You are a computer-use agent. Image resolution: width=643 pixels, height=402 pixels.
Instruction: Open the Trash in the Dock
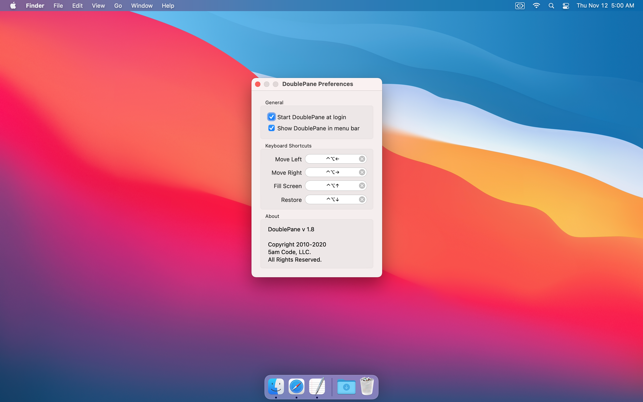[x=367, y=386]
